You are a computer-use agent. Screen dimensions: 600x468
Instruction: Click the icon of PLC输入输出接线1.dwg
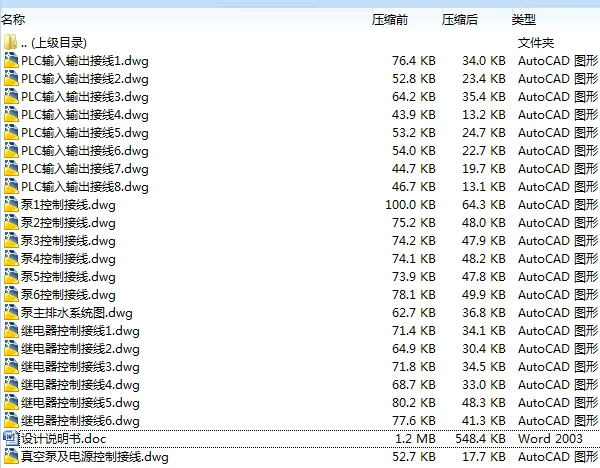(x=11, y=60)
